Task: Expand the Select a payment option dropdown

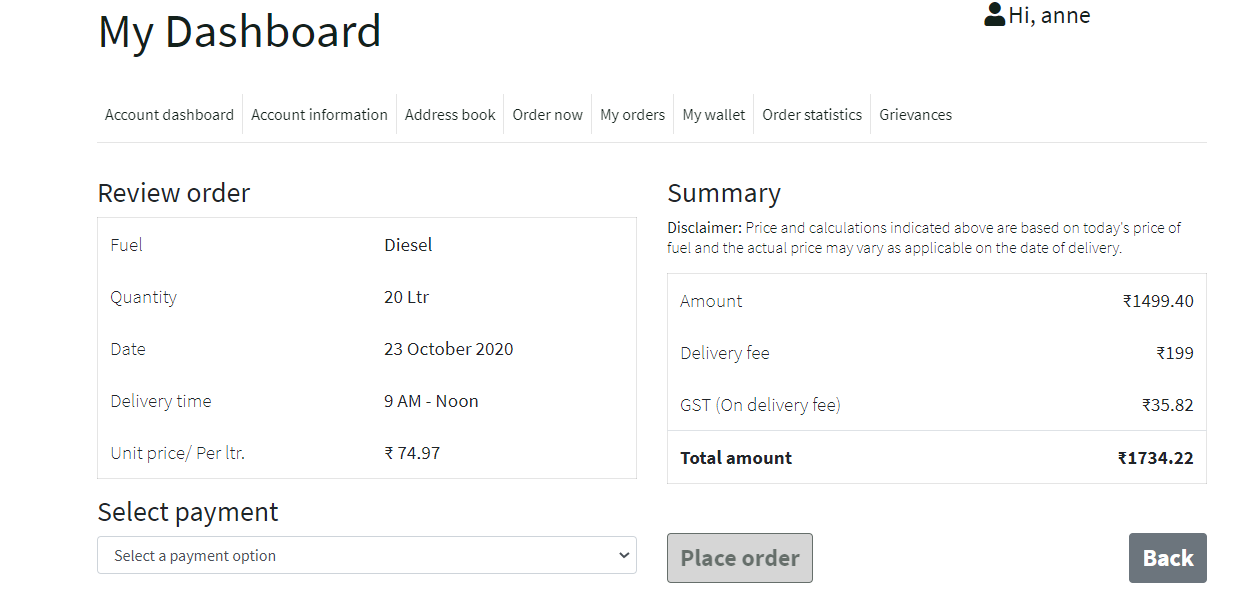Action: 367,555
